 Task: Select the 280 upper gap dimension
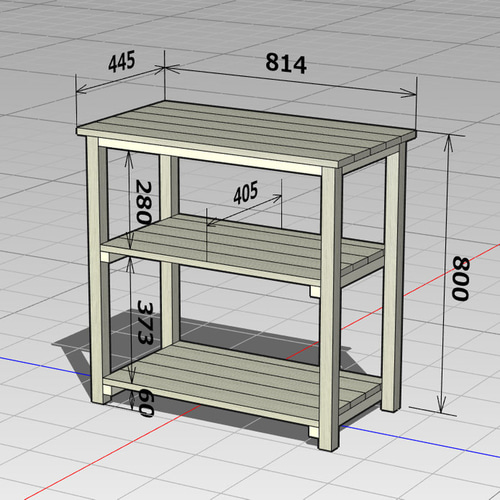pos(144,202)
